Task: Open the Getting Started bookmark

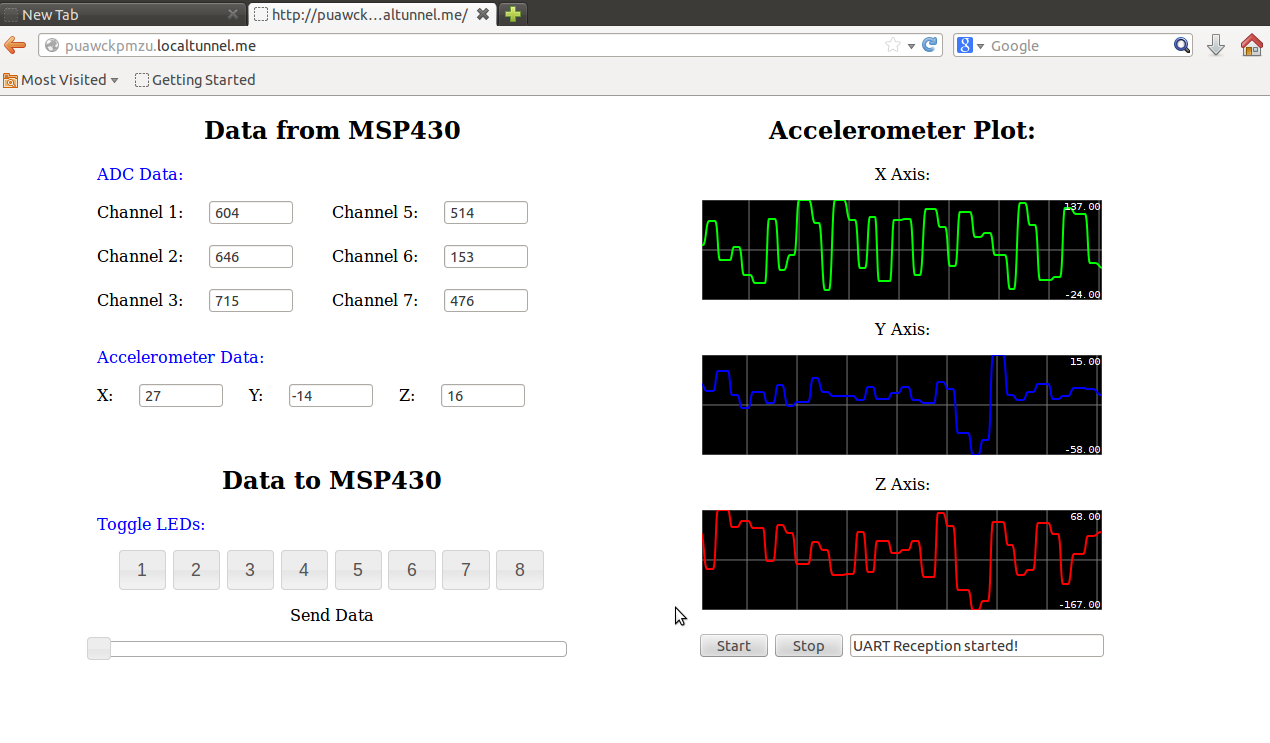Action: [195, 80]
